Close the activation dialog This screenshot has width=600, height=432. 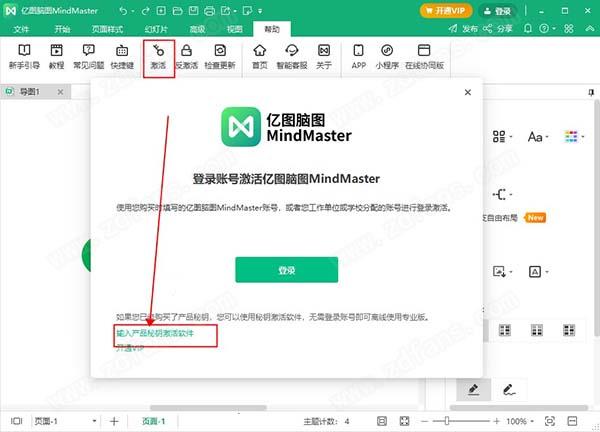468,92
